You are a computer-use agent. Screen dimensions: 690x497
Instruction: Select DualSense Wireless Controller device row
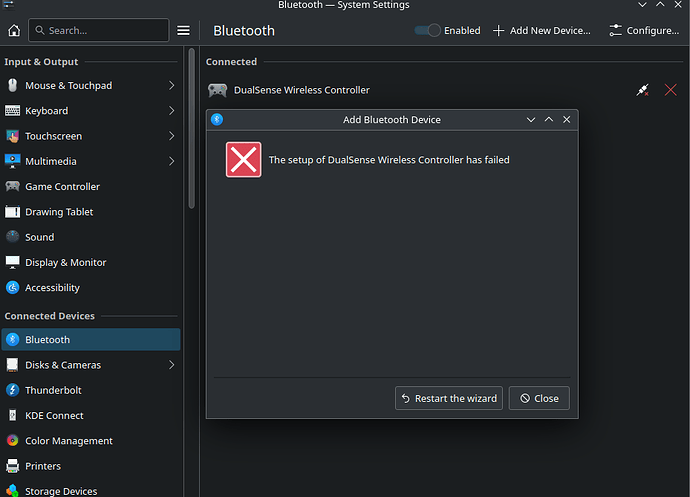click(444, 90)
